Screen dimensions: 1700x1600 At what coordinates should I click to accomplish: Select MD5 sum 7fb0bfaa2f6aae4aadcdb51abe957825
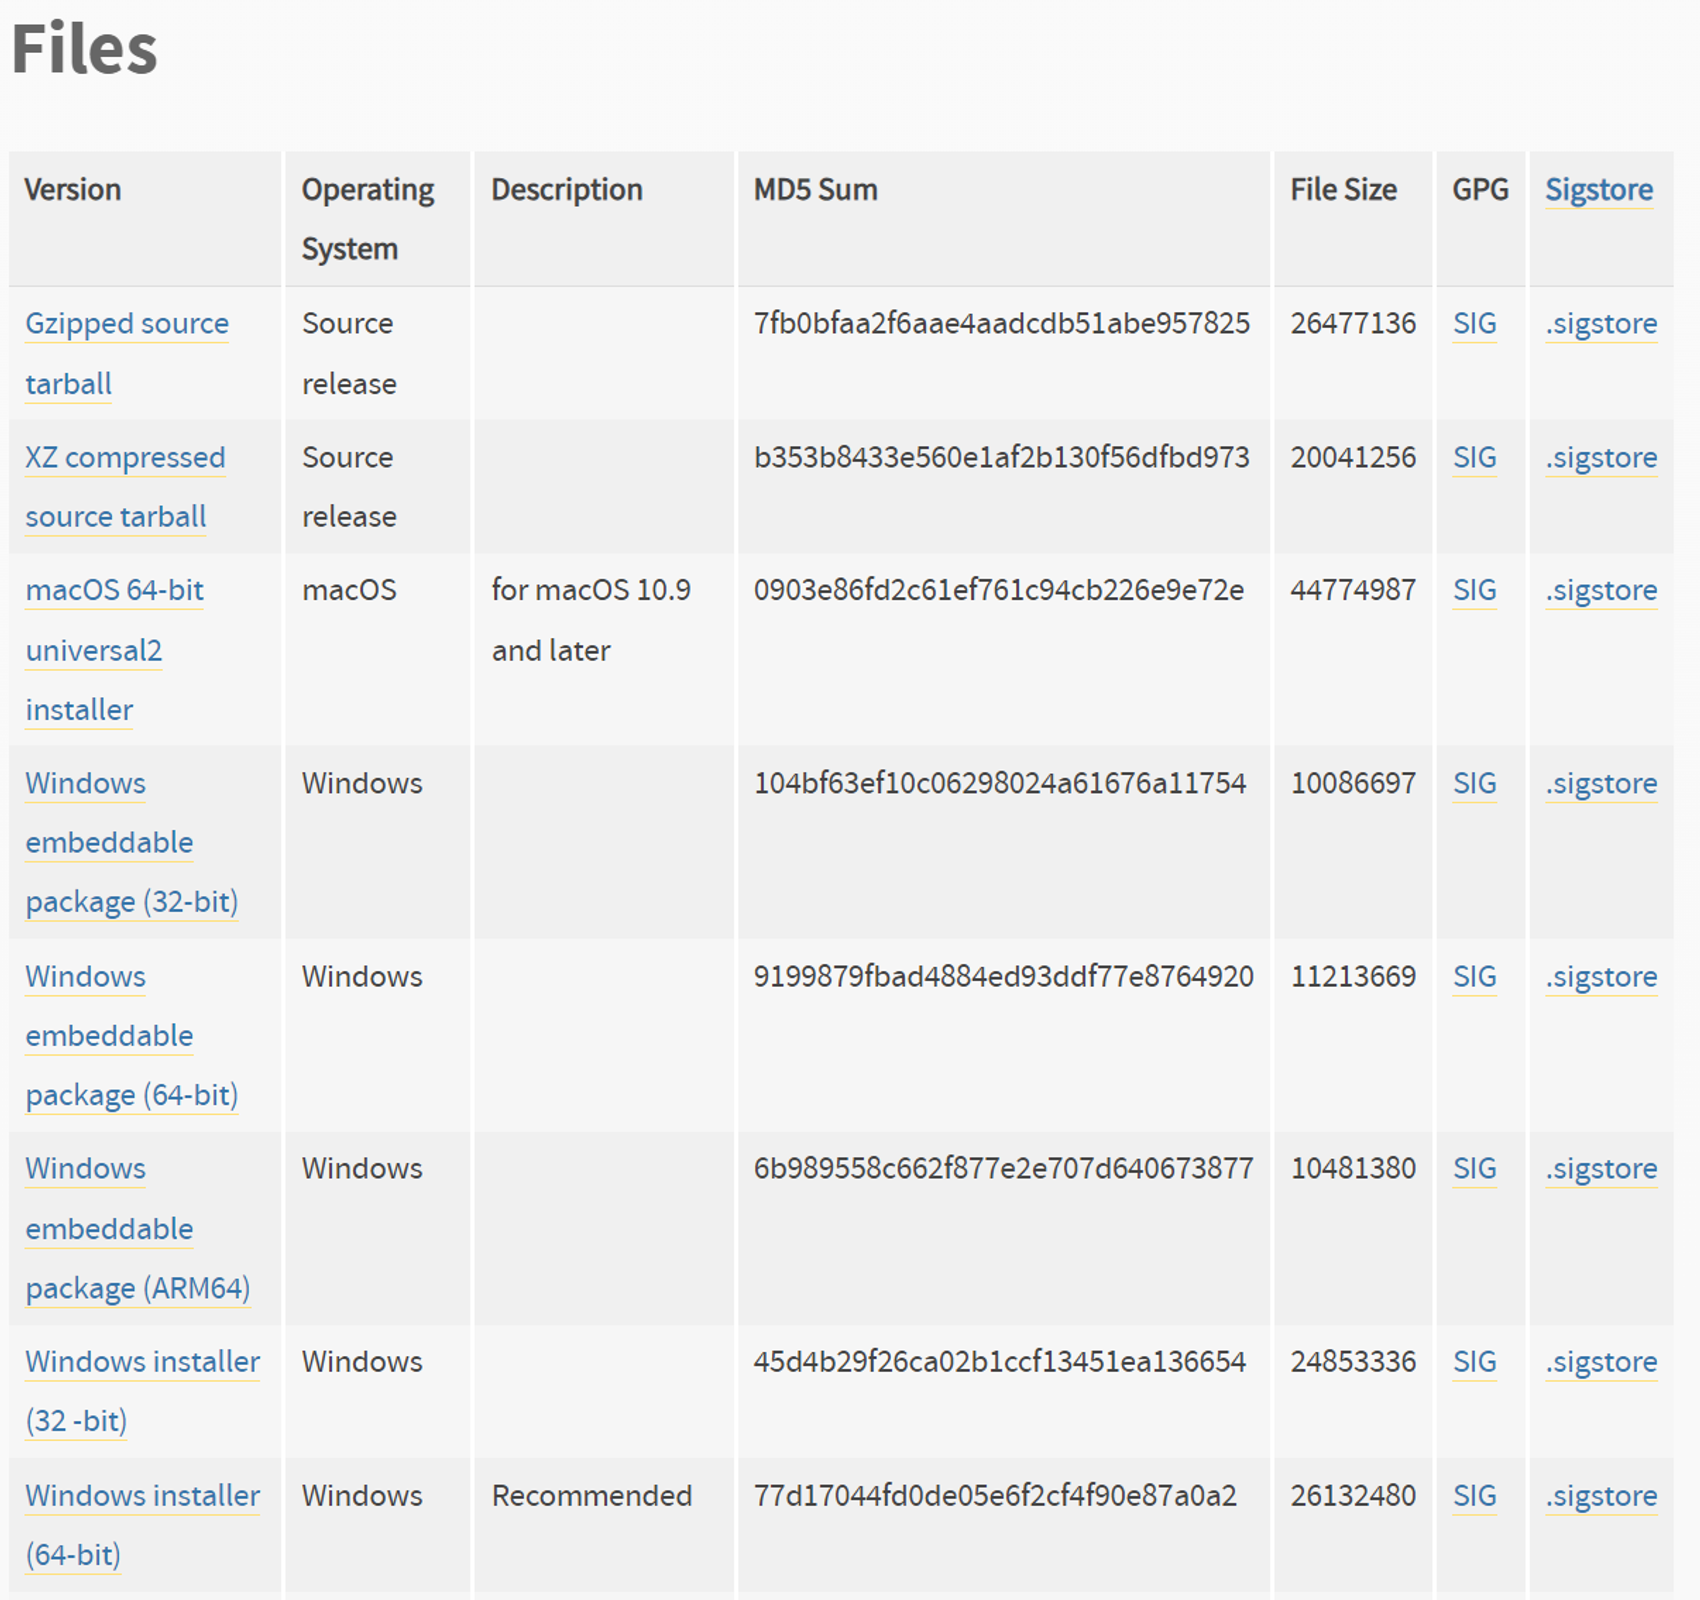click(1002, 324)
